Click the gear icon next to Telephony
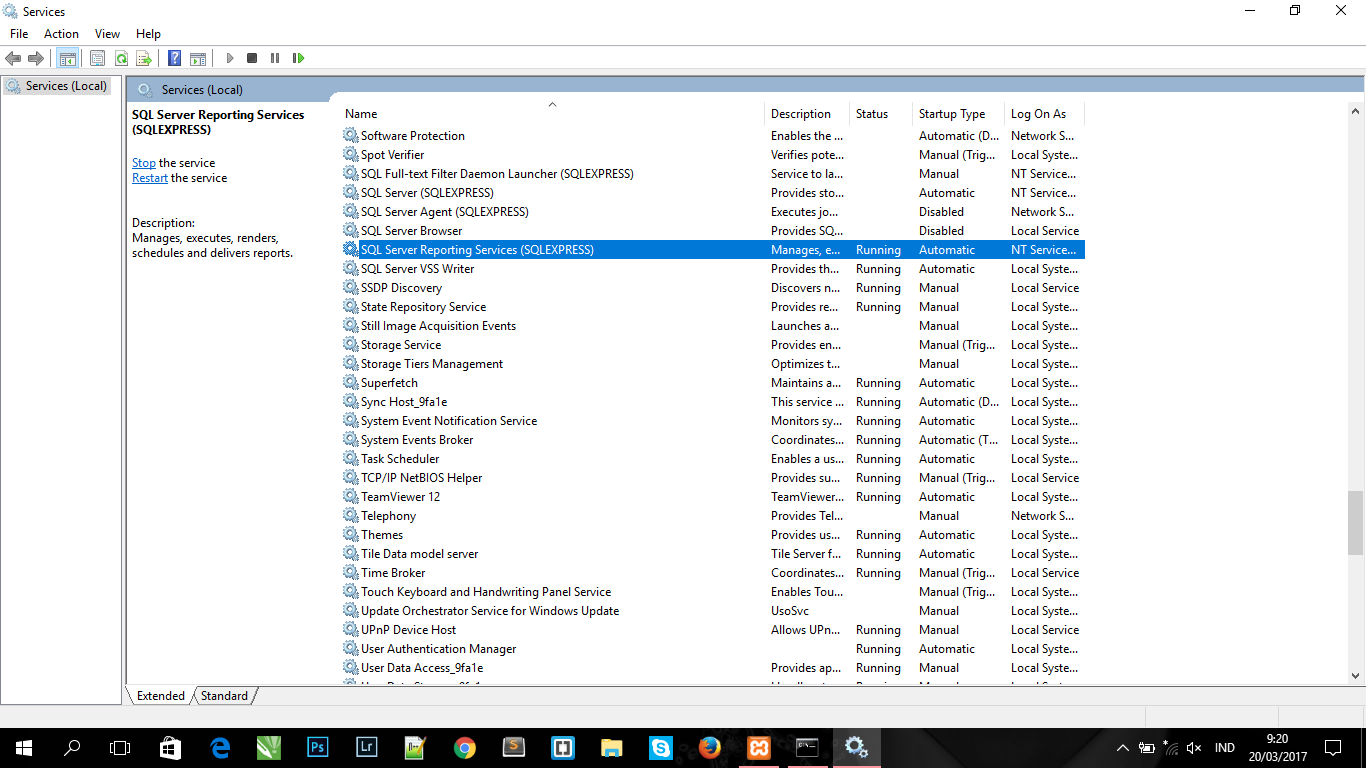This screenshot has height=768, width=1366. [351, 516]
